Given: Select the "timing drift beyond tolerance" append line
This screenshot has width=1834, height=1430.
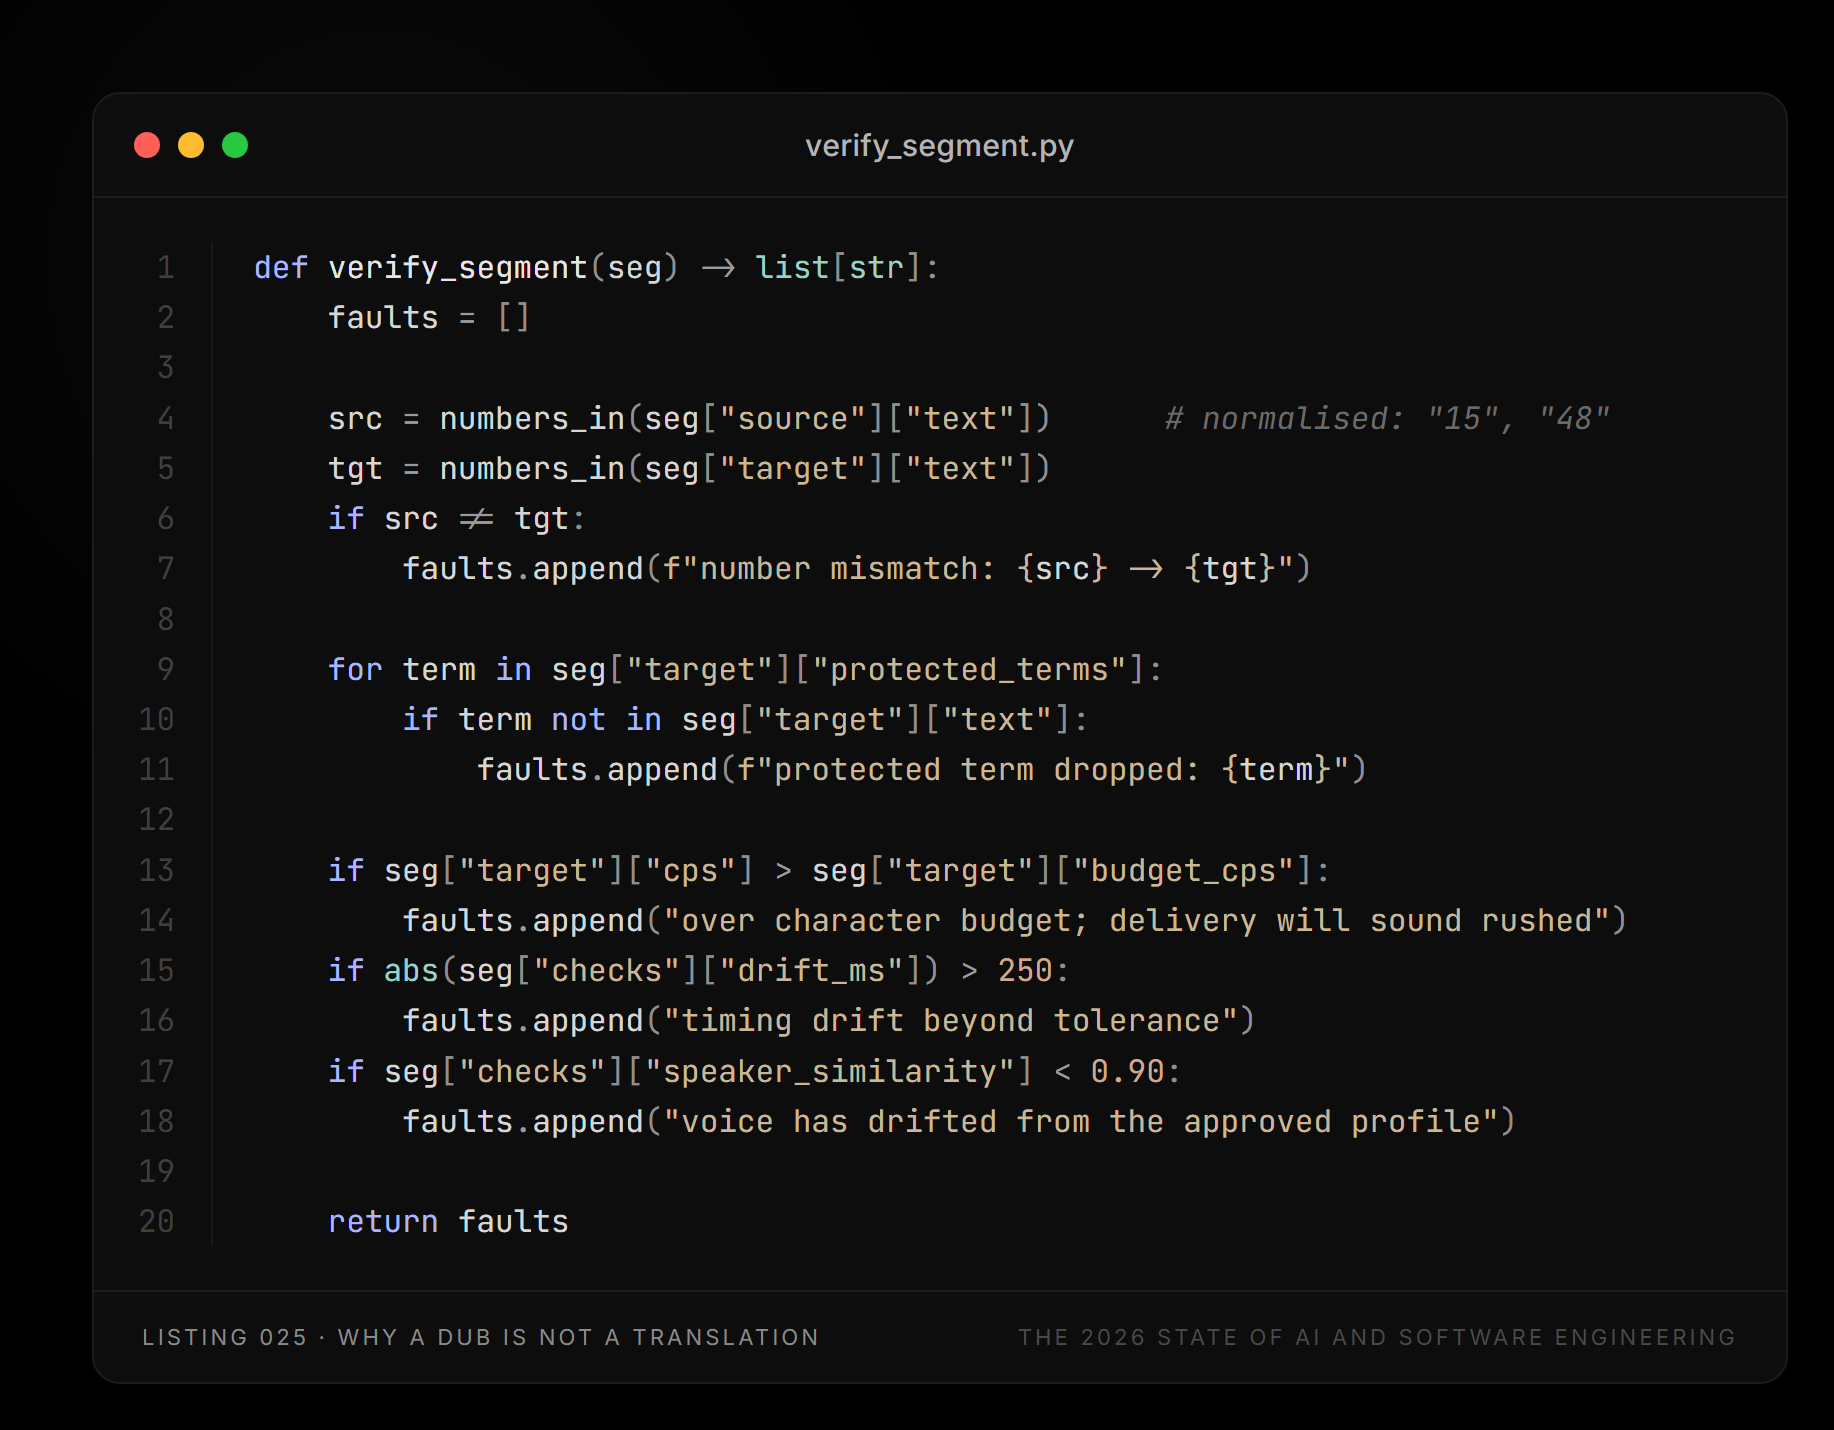Looking at the screenshot, I should (828, 1021).
